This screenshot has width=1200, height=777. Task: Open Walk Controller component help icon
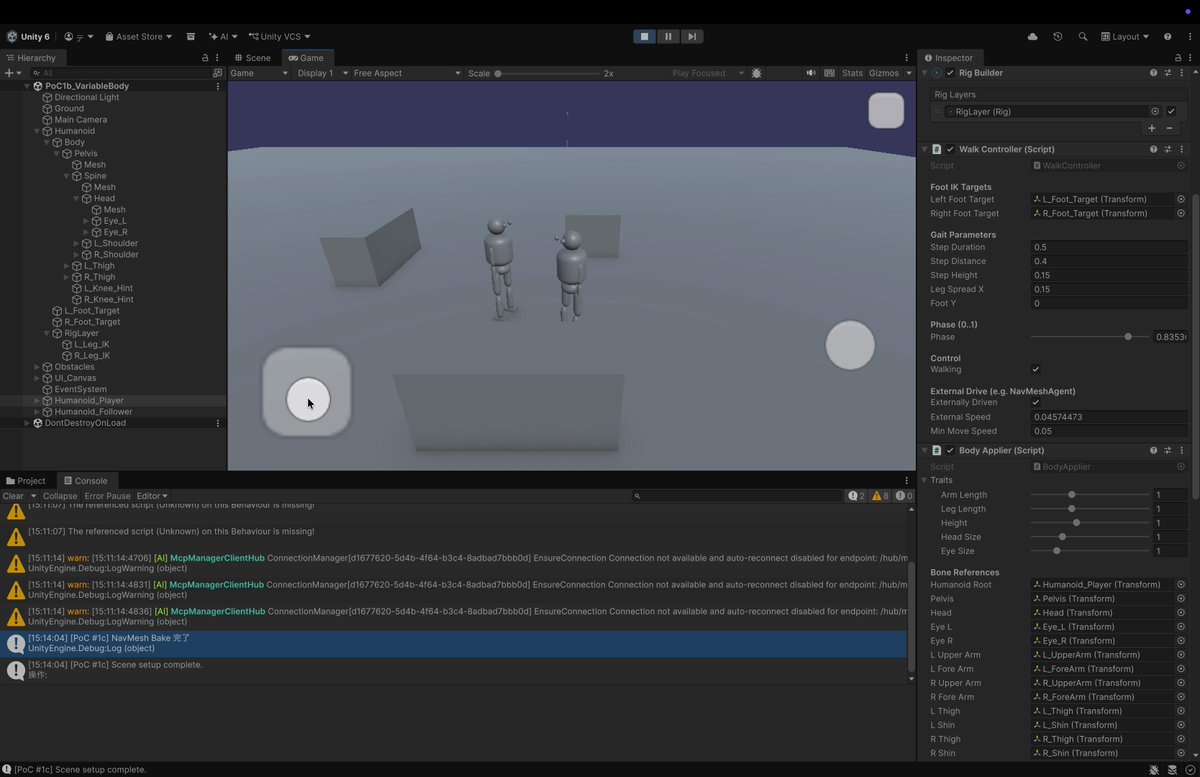pyautogui.click(x=1153, y=149)
